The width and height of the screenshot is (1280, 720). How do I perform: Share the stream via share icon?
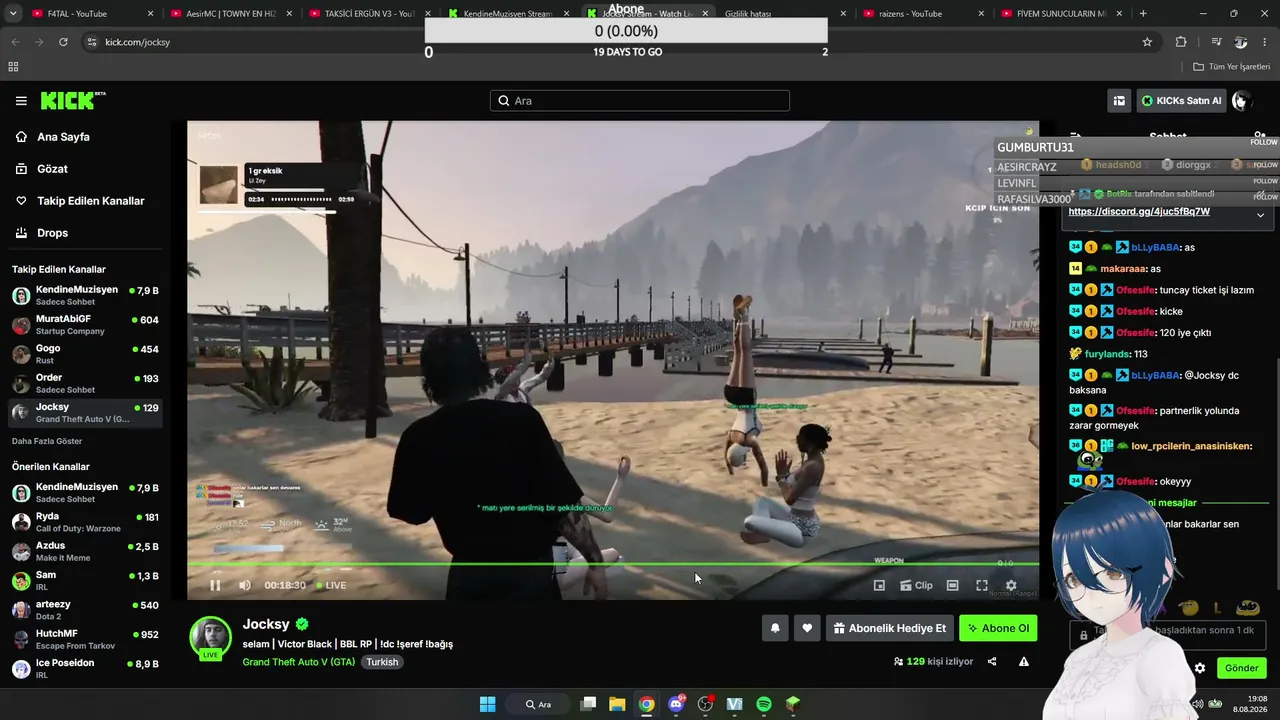point(992,661)
